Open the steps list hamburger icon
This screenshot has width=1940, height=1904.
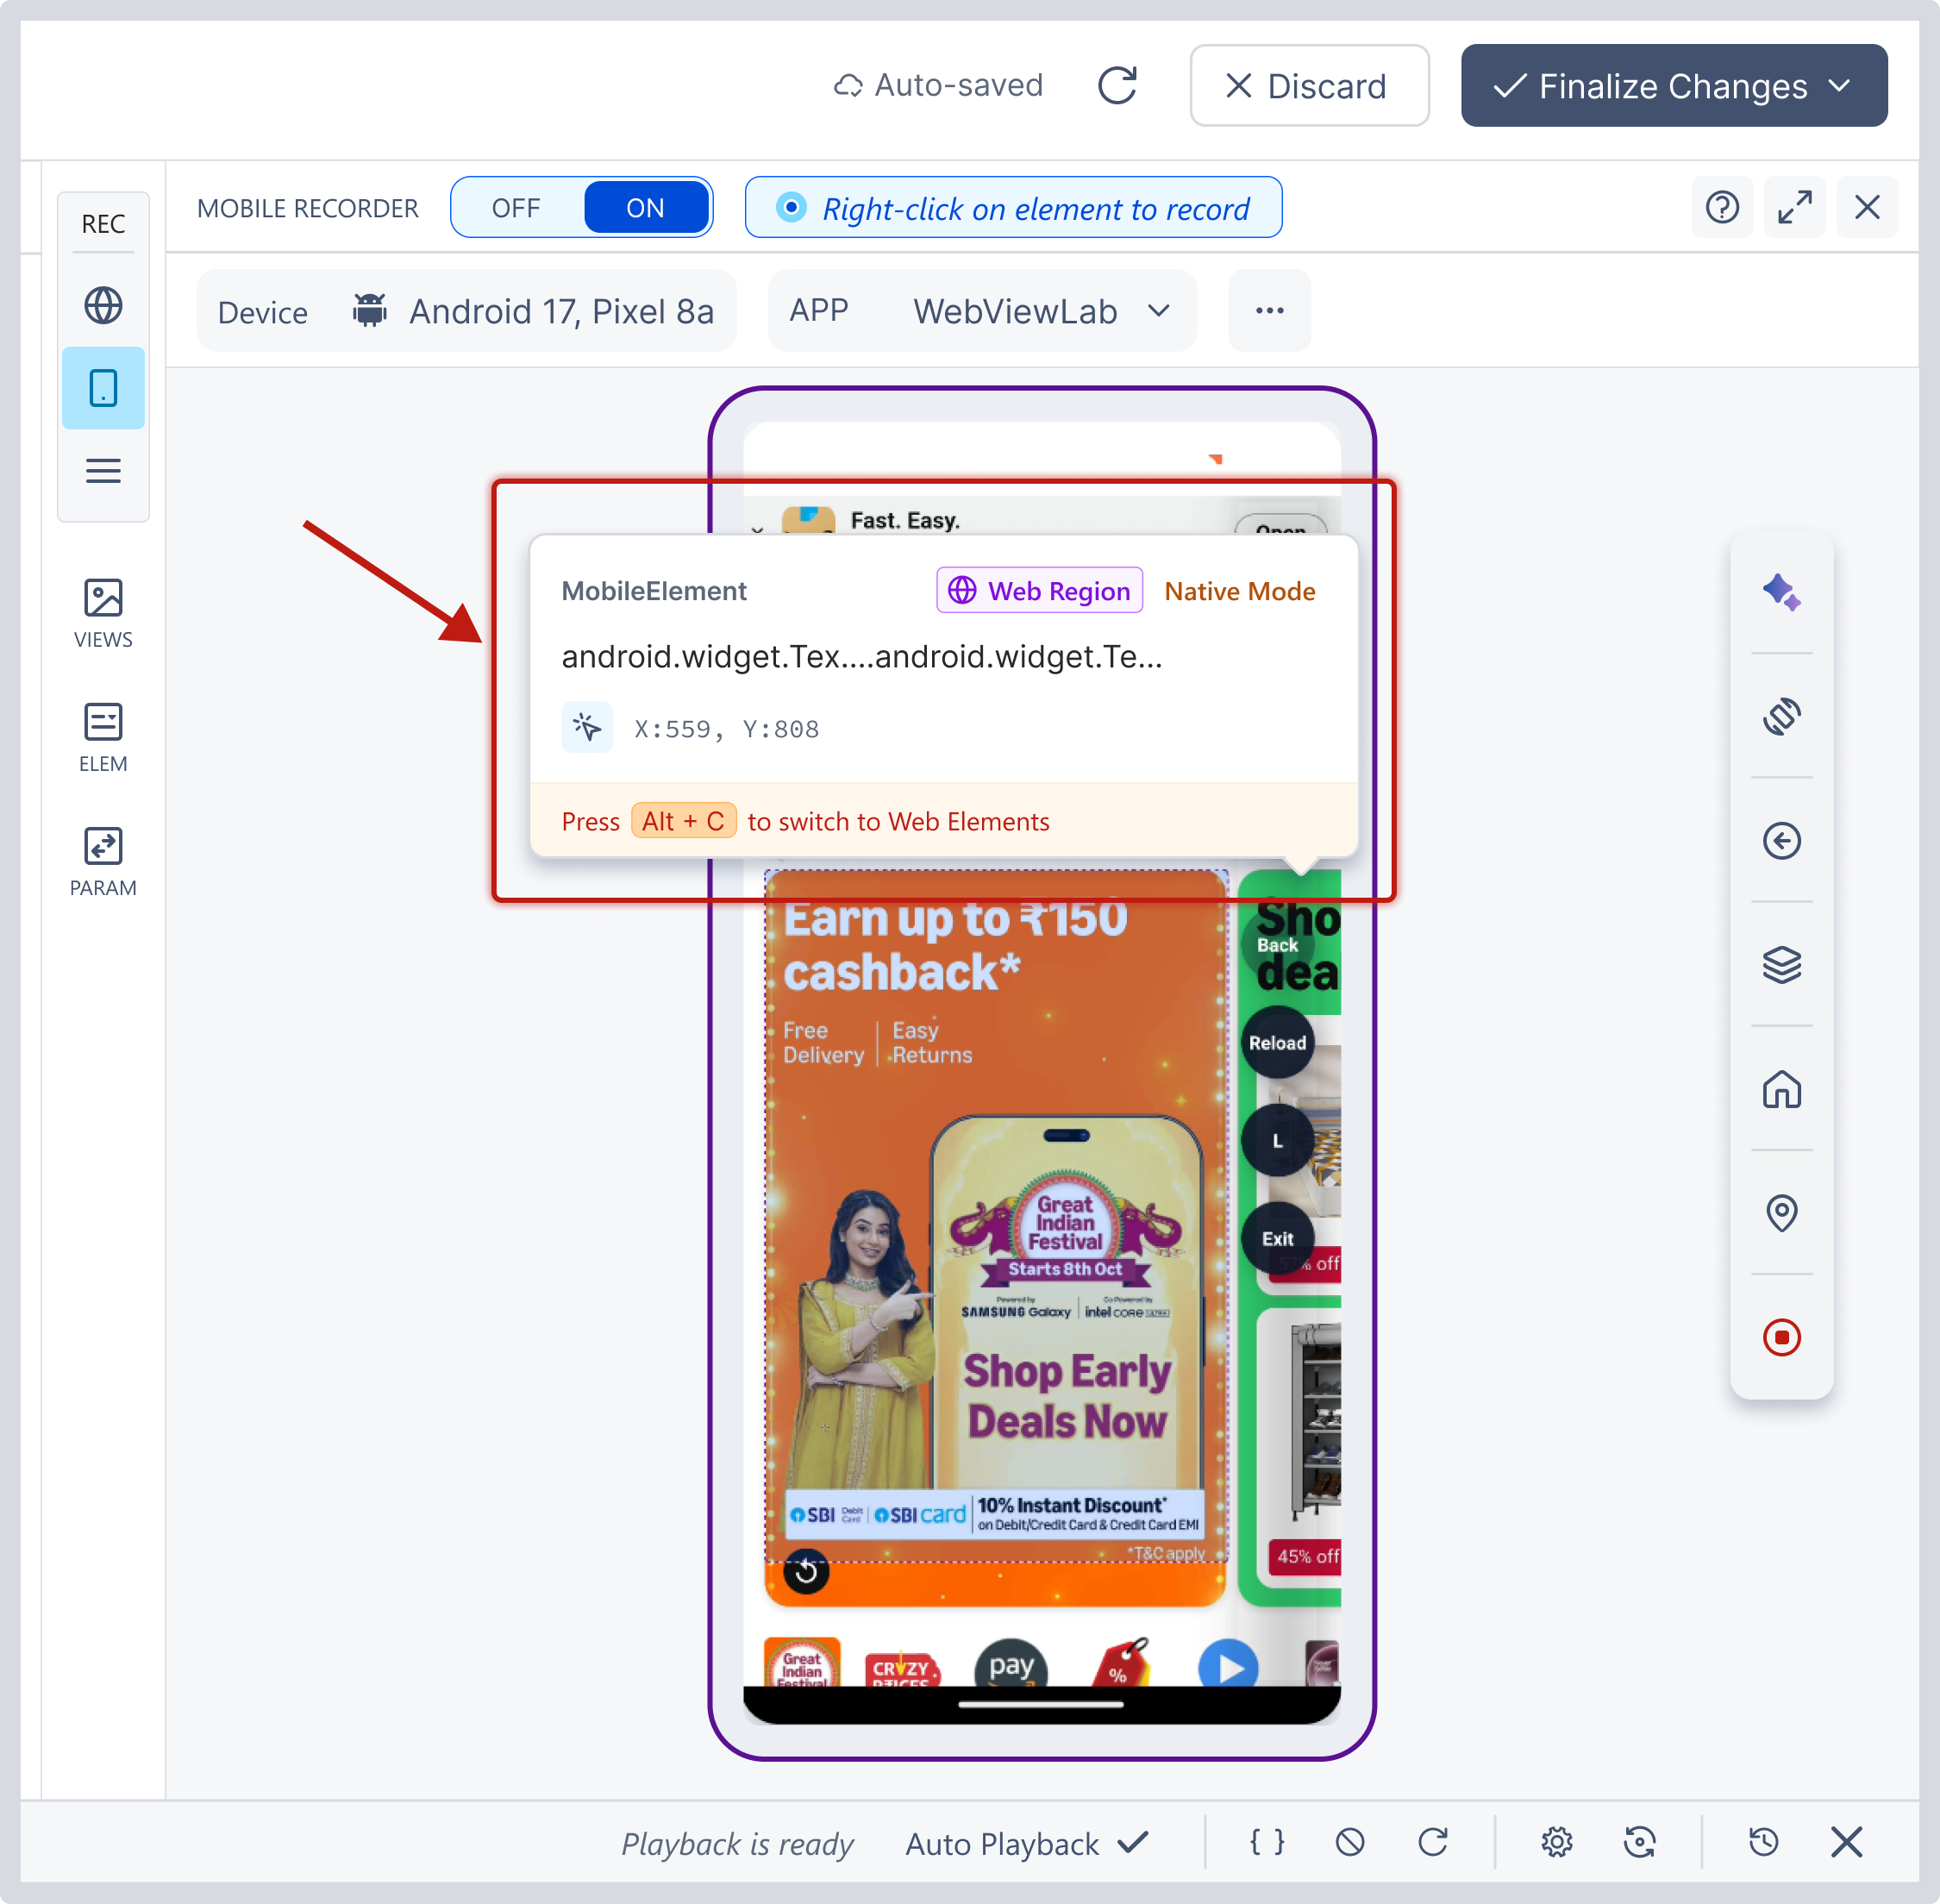click(103, 470)
